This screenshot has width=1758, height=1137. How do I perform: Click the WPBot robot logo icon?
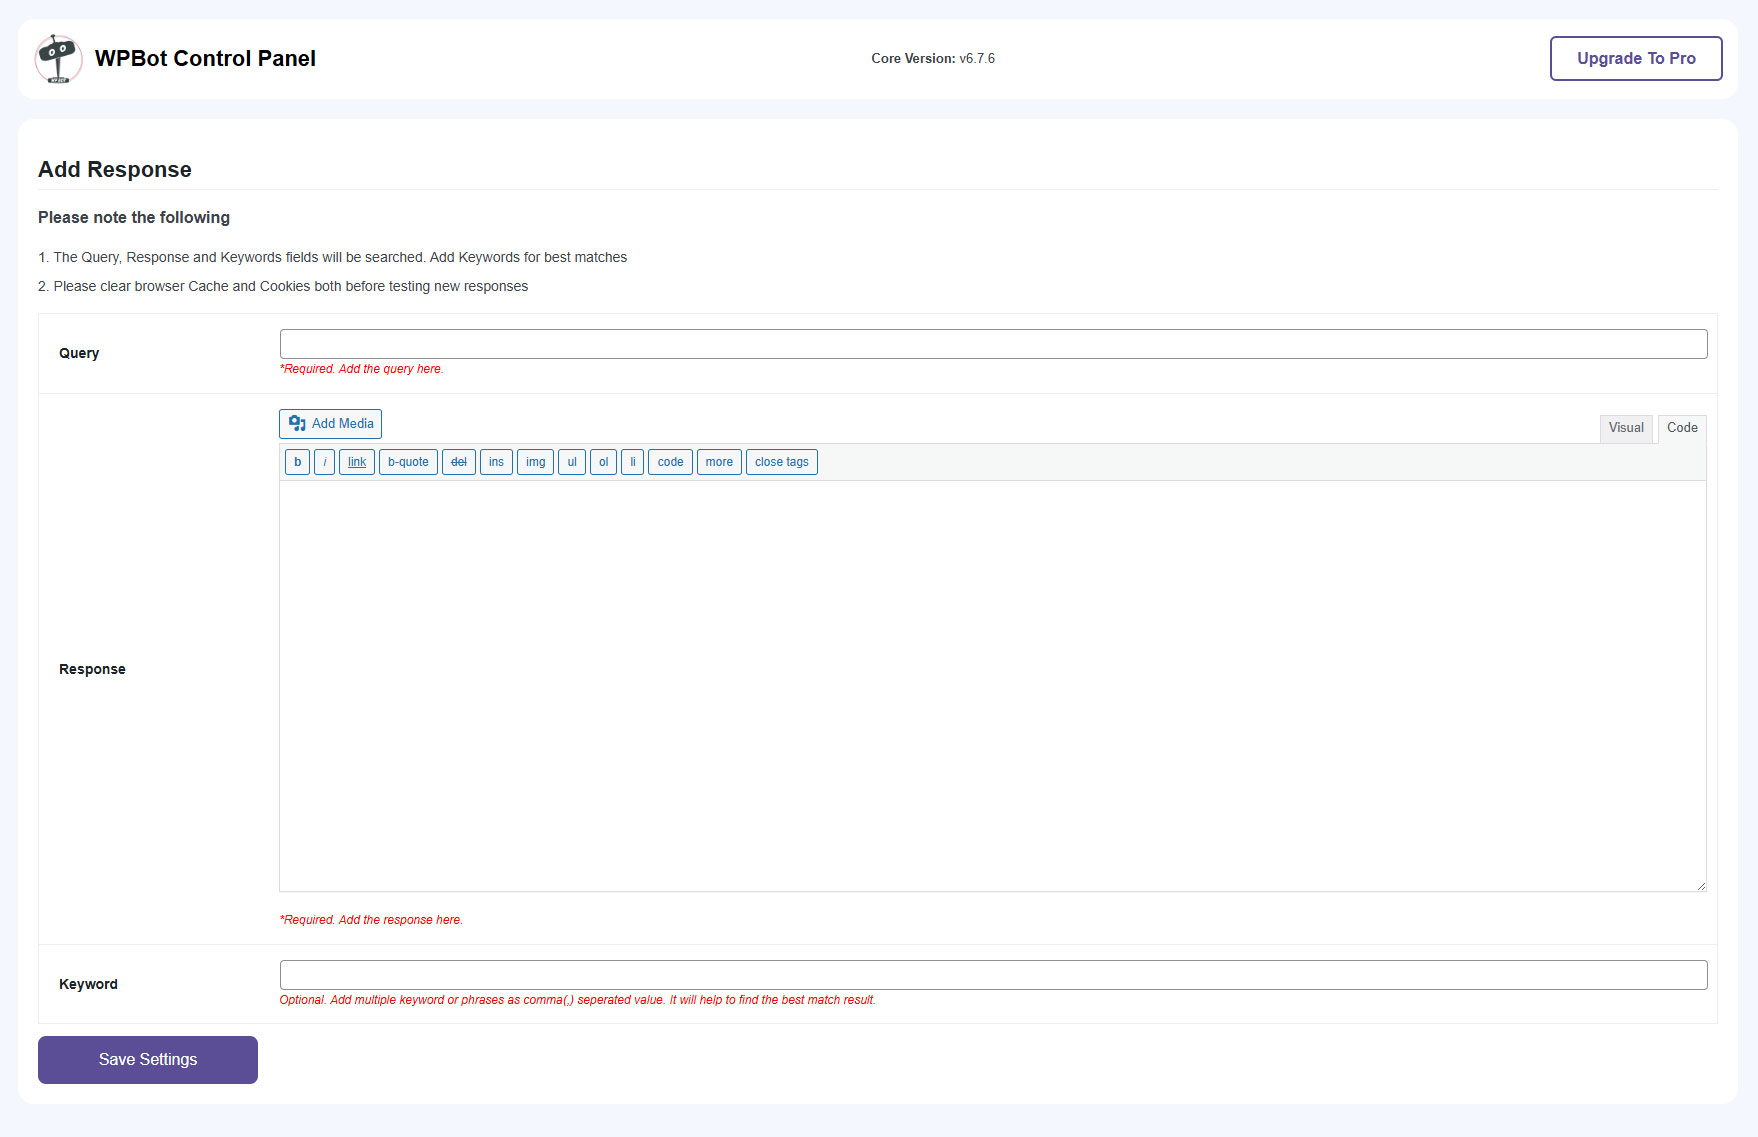(58, 59)
